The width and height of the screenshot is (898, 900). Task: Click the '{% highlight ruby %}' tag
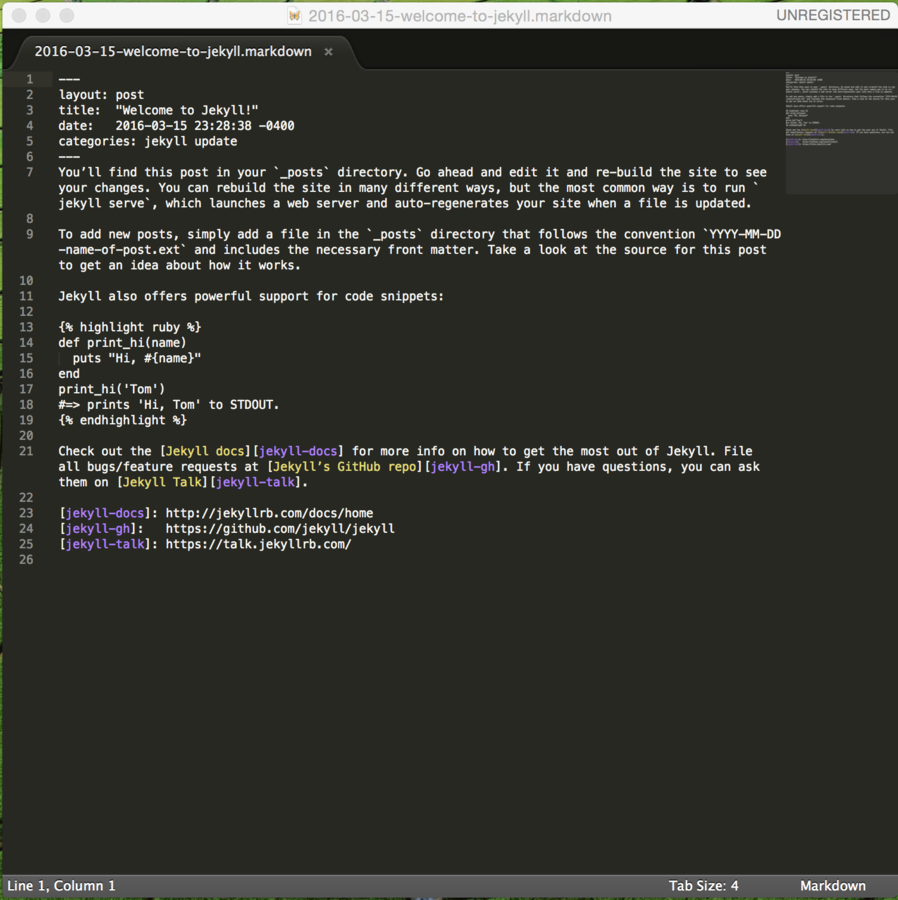tap(130, 327)
